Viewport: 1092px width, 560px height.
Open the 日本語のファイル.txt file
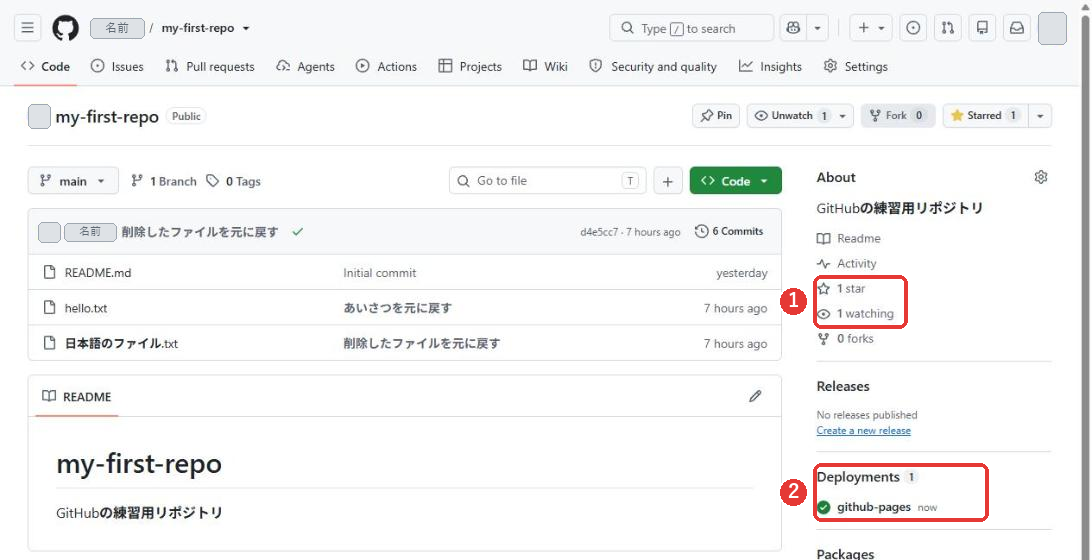pyautogui.click(x=121, y=343)
